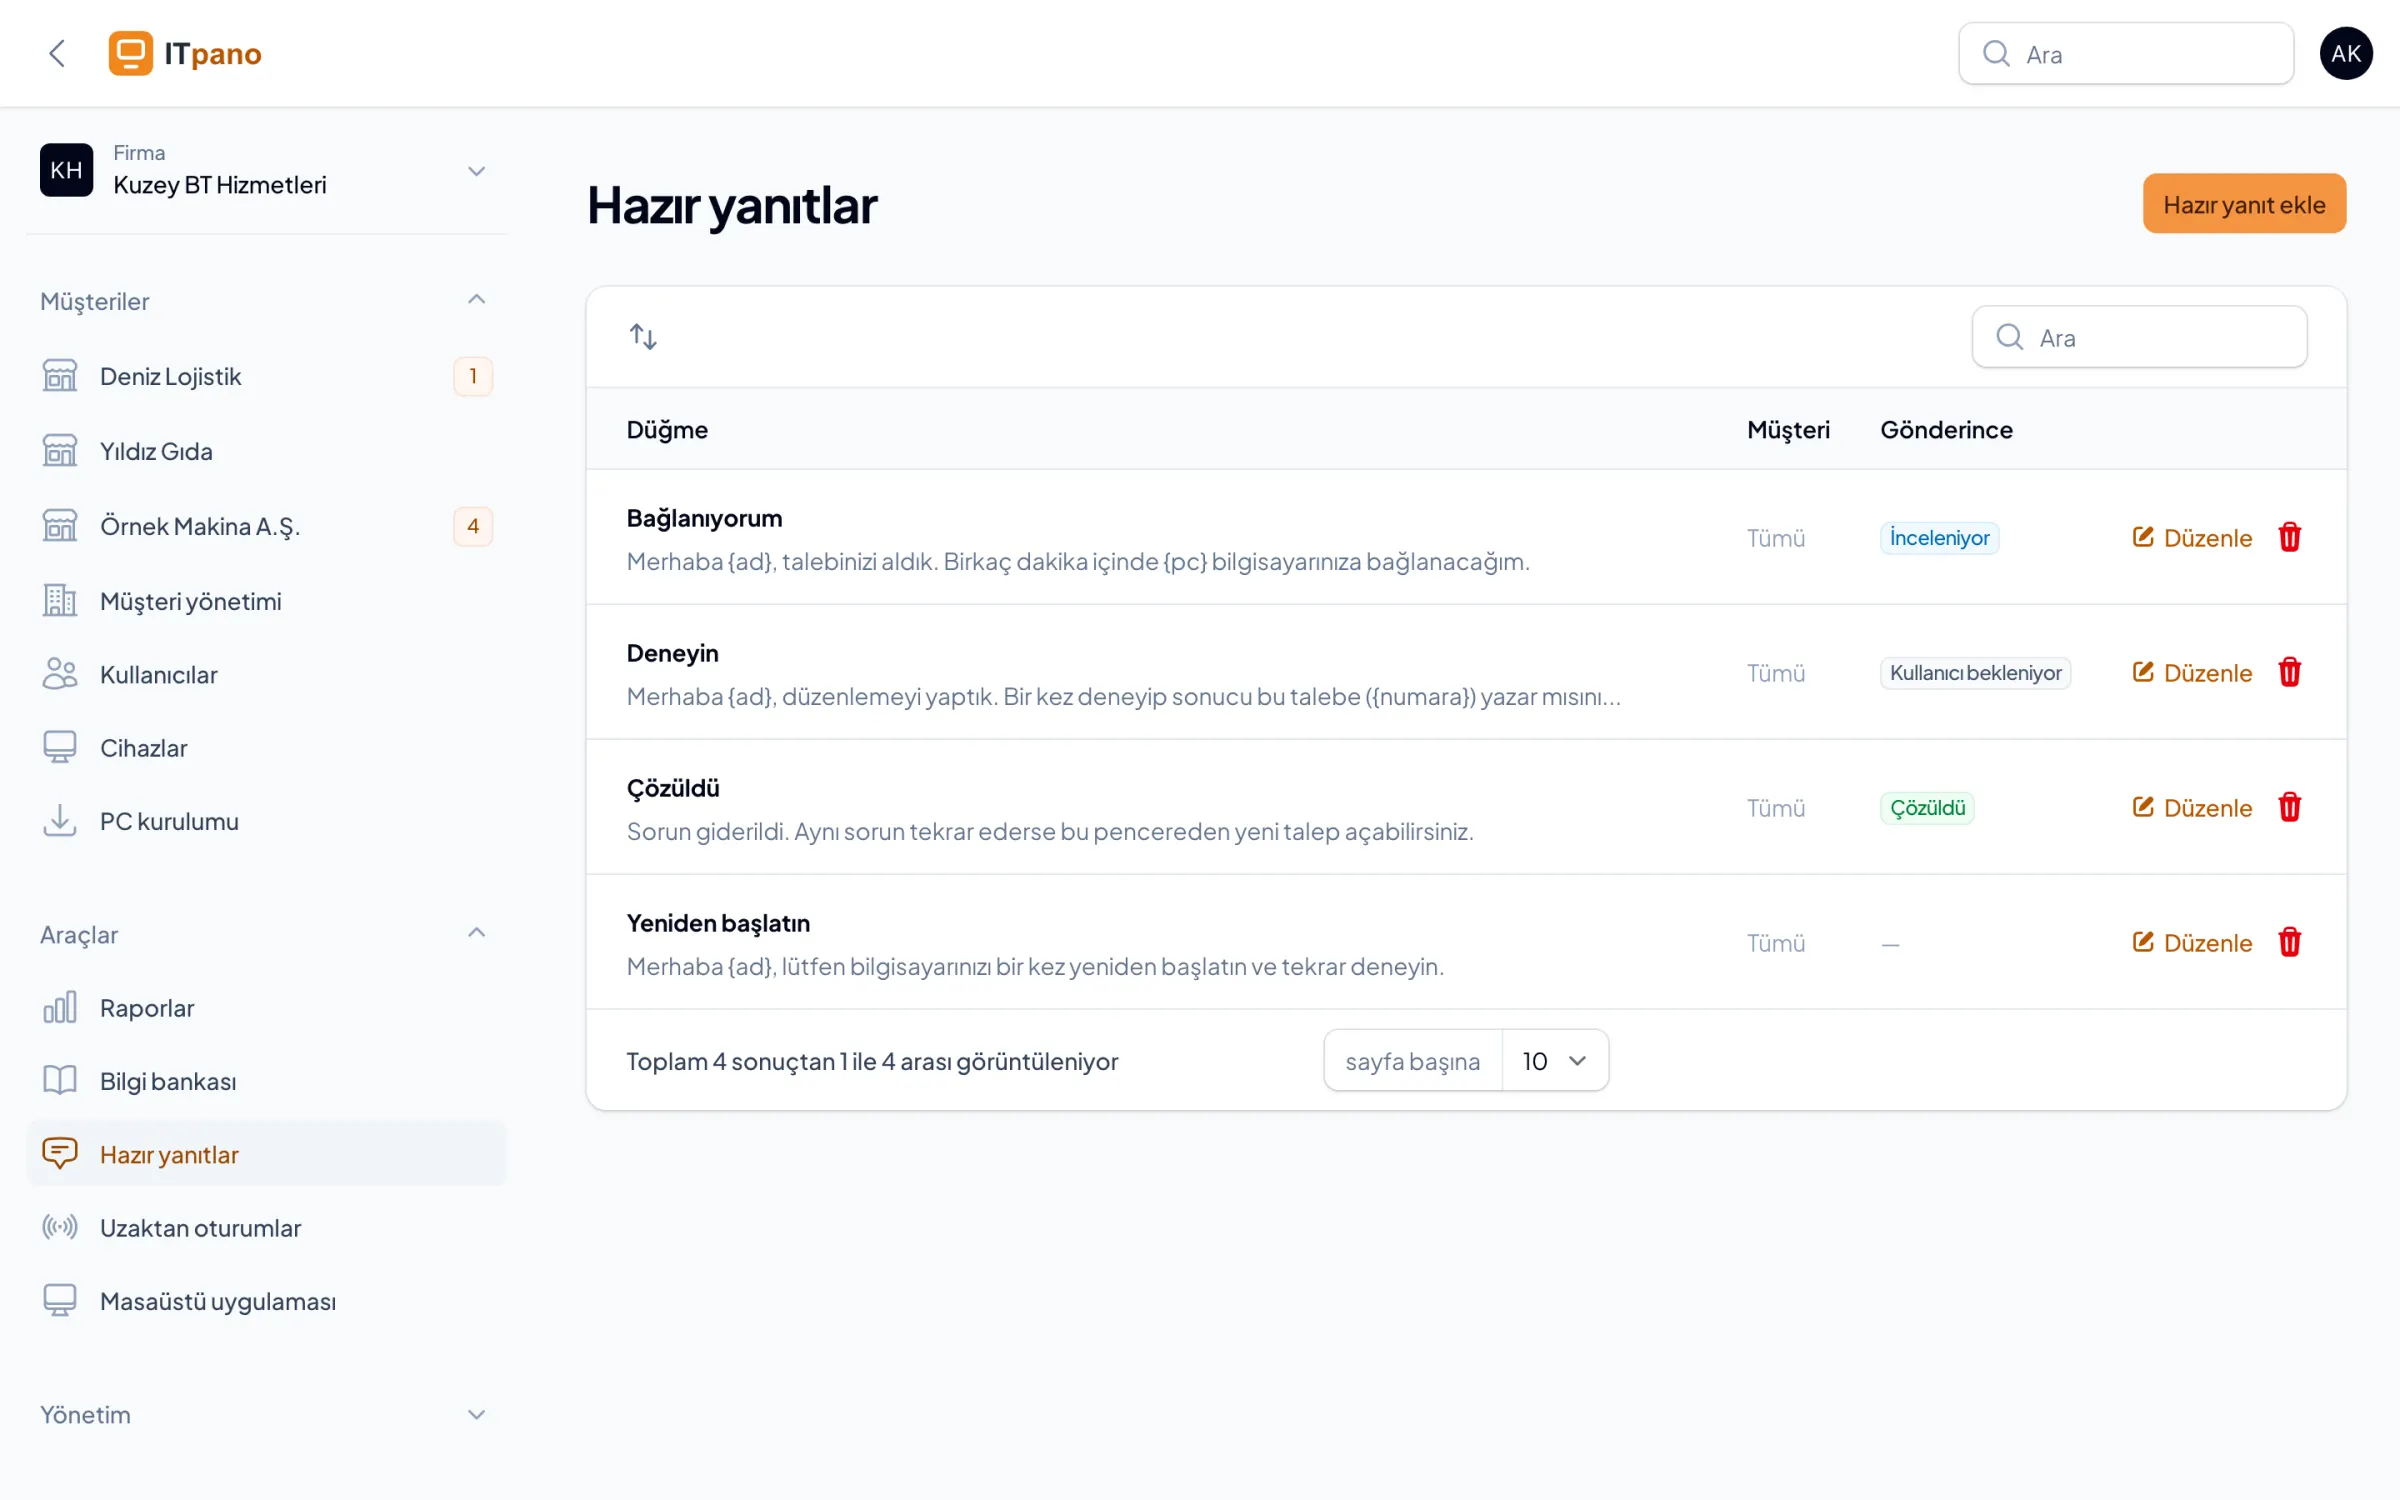Open the AK user avatar

[x=2346, y=53]
